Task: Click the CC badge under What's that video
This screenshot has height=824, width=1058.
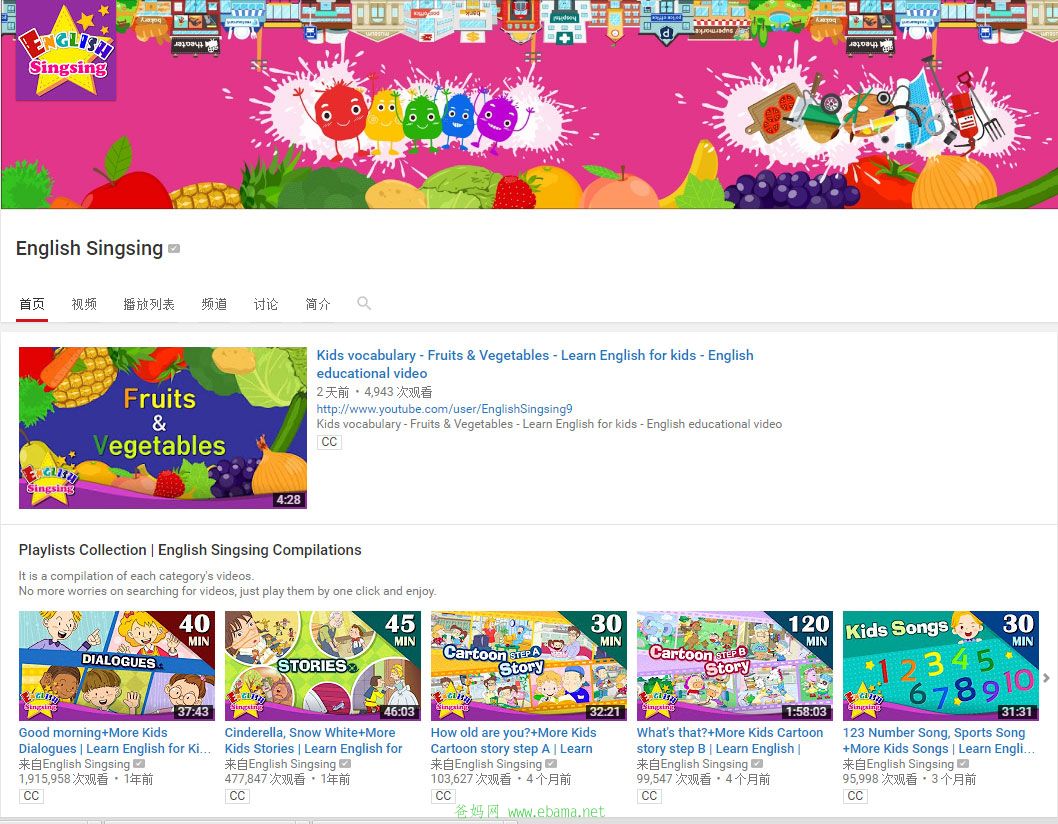Action: coord(649,796)
